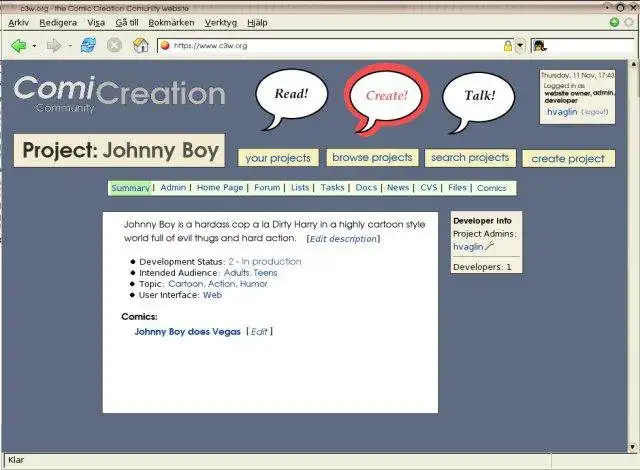Open the Forward button history dropdown arrow
The width and height of the screenshot is (640, 470).
point(70,46)
